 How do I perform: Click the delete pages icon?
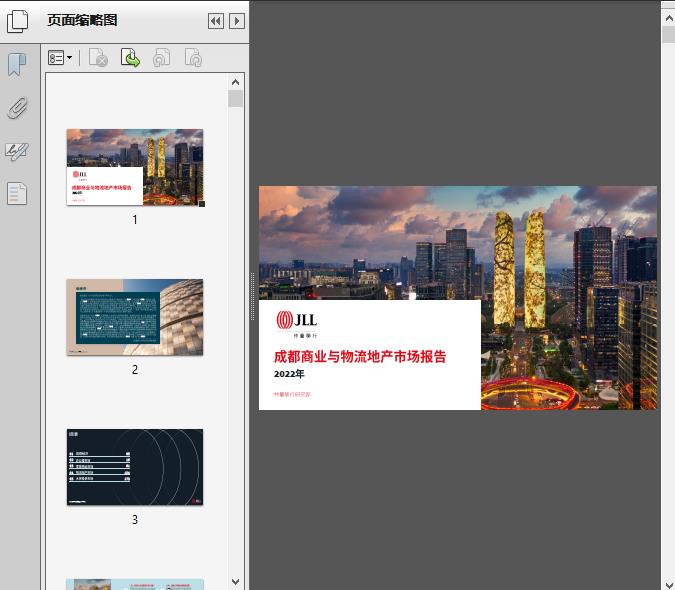(x=98, y=58)
